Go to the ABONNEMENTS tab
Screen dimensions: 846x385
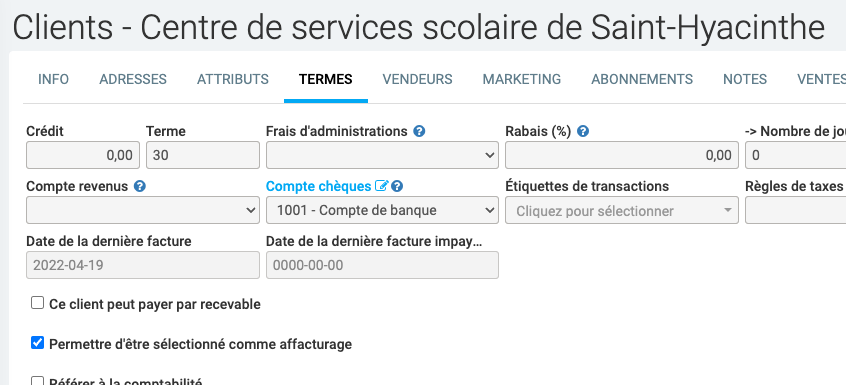coord(642,79)
